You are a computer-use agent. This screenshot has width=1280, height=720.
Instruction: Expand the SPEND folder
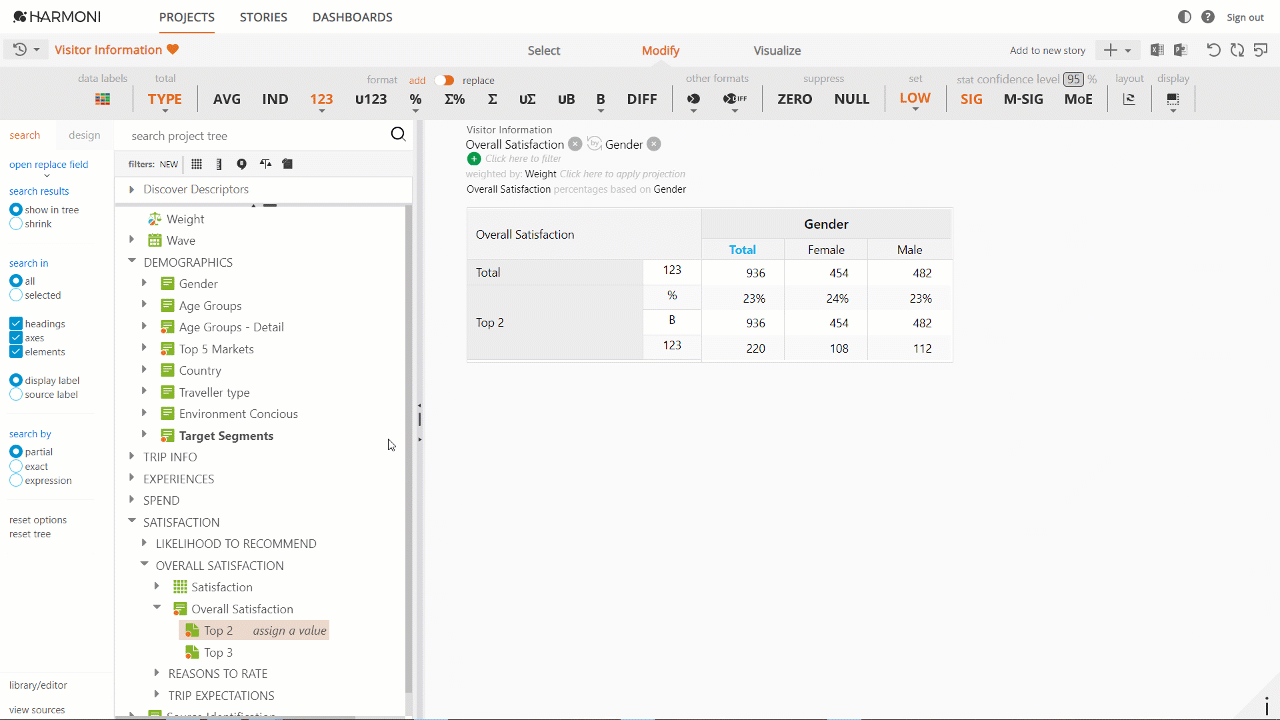pos(131,500)
